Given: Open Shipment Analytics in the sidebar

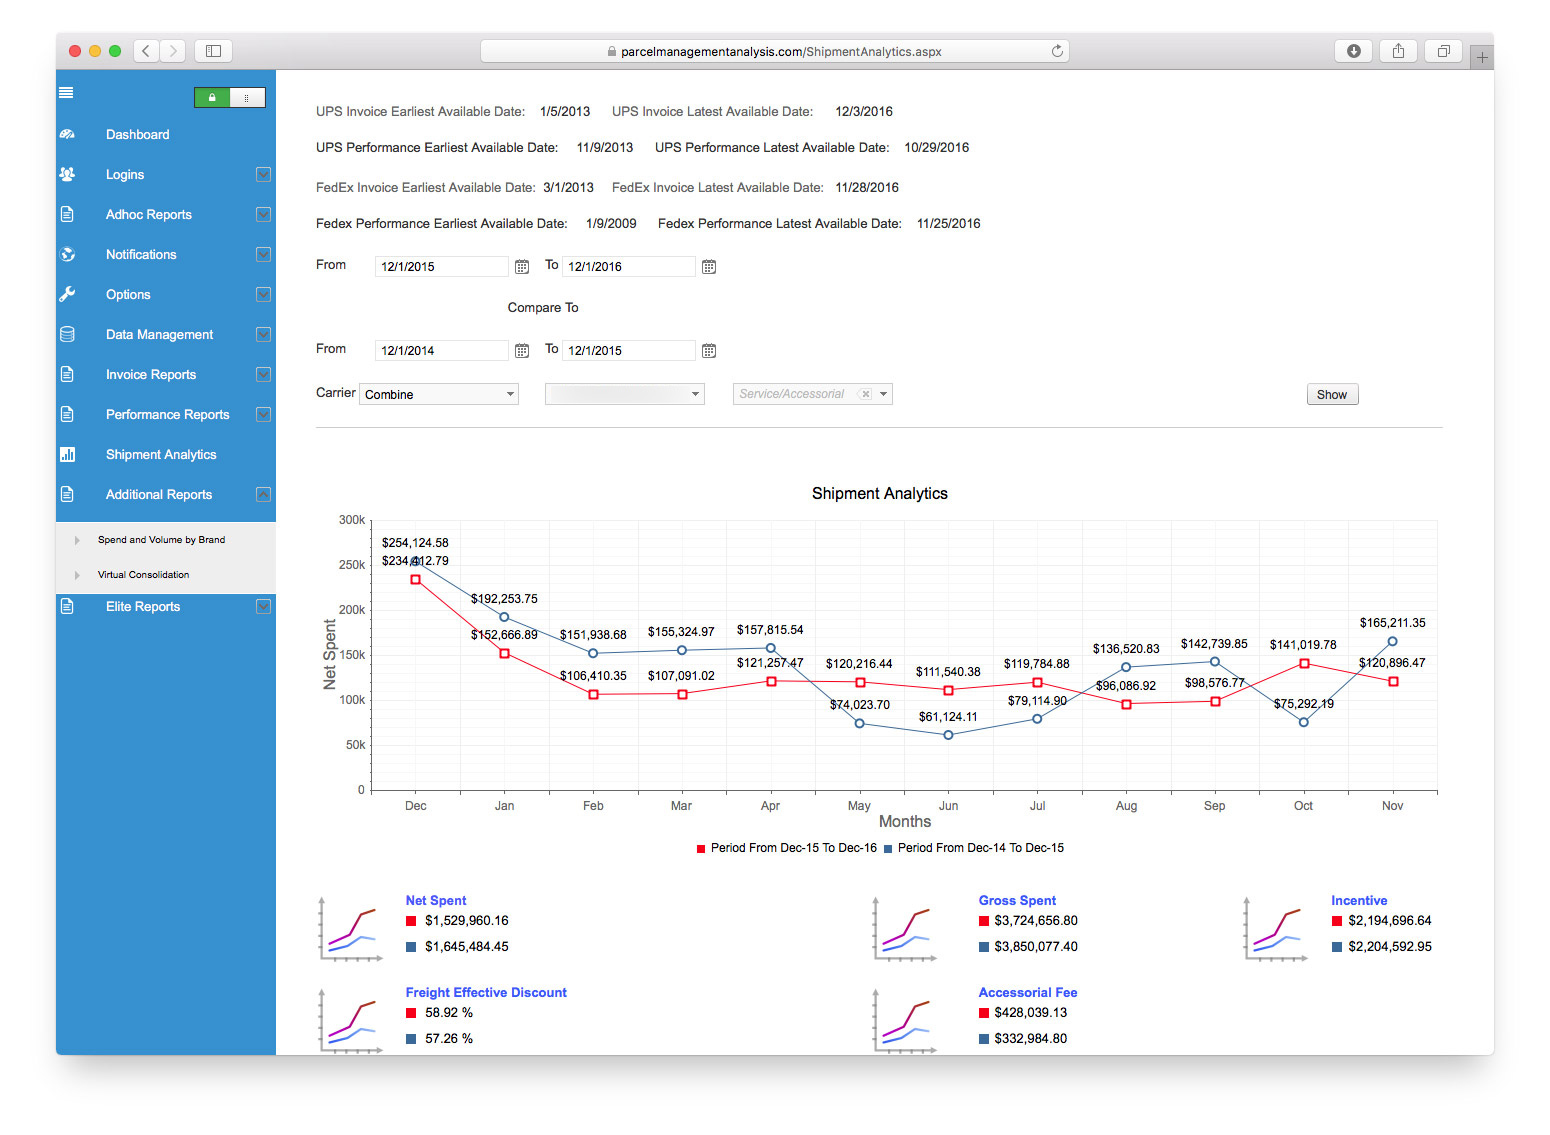Looking at the screenshot, I should coord(161,455).
